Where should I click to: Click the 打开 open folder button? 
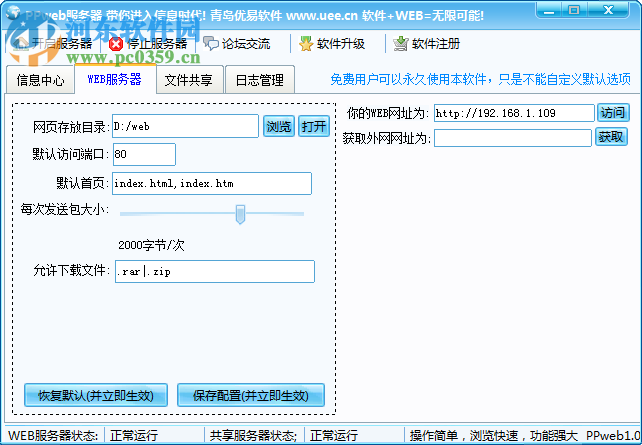pos(314,126)
